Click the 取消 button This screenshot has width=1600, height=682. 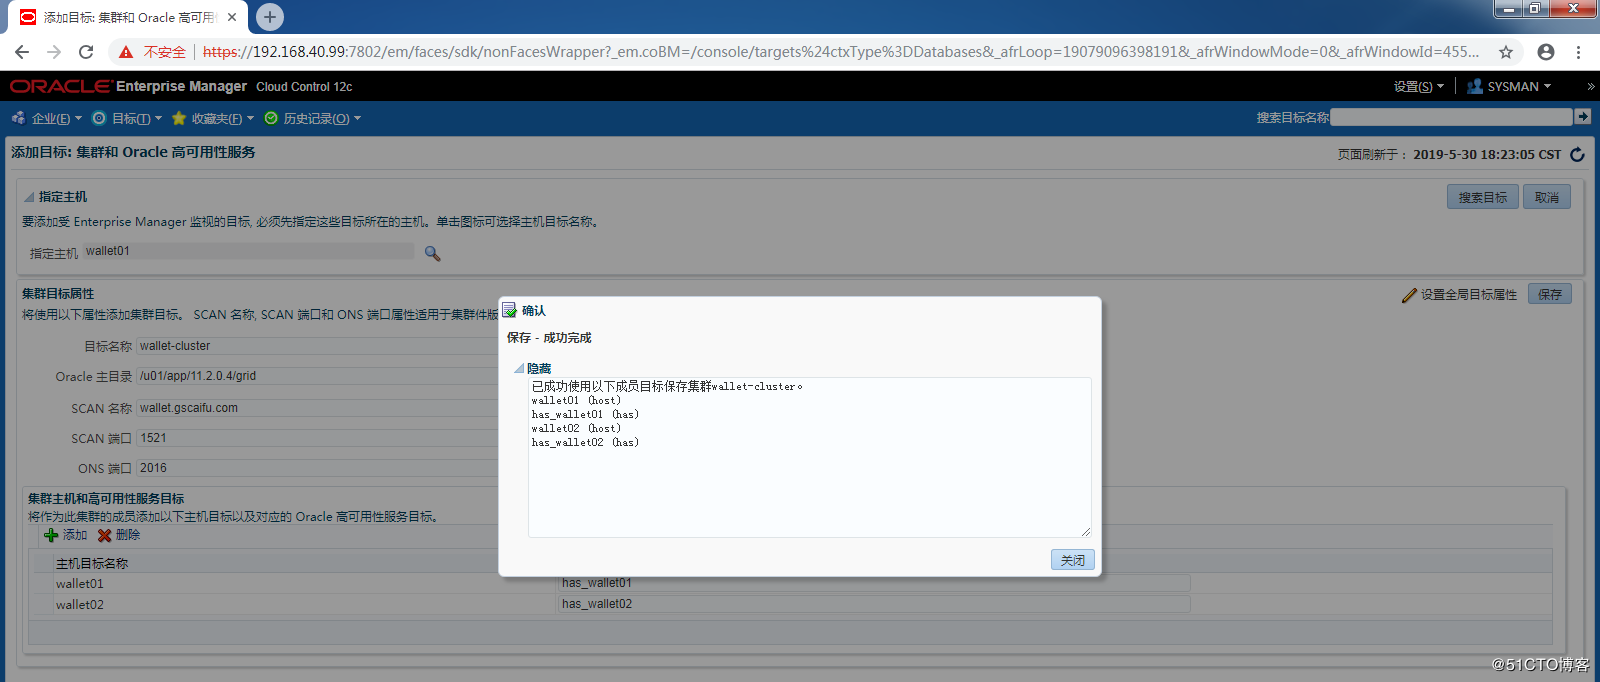coord(1547,197)
